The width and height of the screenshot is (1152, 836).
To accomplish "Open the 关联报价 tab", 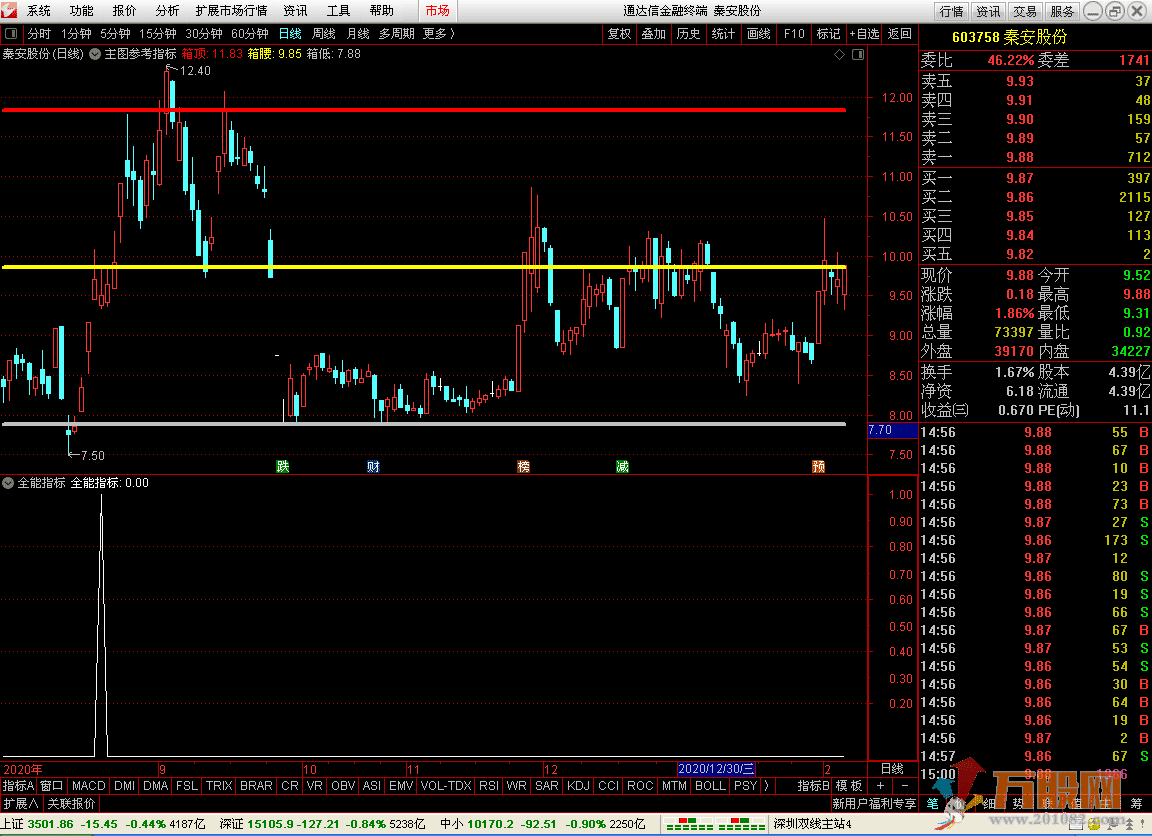I will (x=71, y=804).
